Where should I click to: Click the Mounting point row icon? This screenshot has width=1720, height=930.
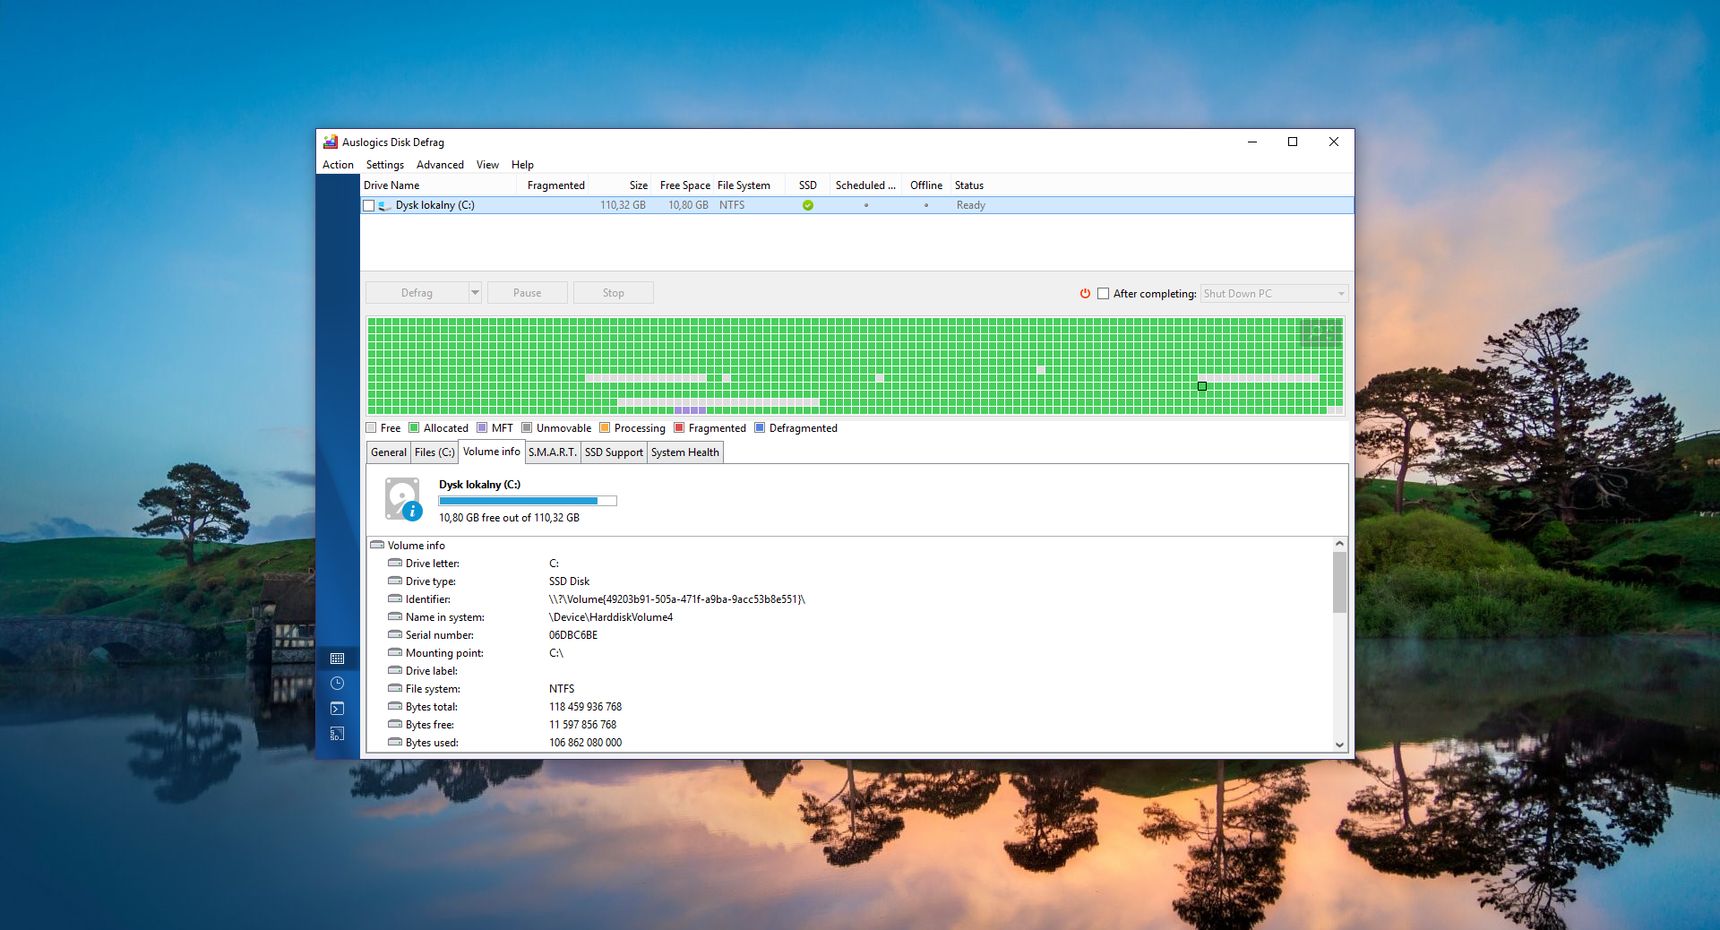coord(395,653)
